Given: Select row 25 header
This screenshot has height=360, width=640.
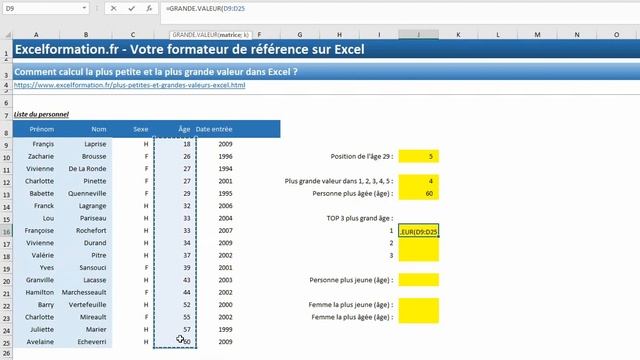Looking at the screenshot, I should pos(7,343).
